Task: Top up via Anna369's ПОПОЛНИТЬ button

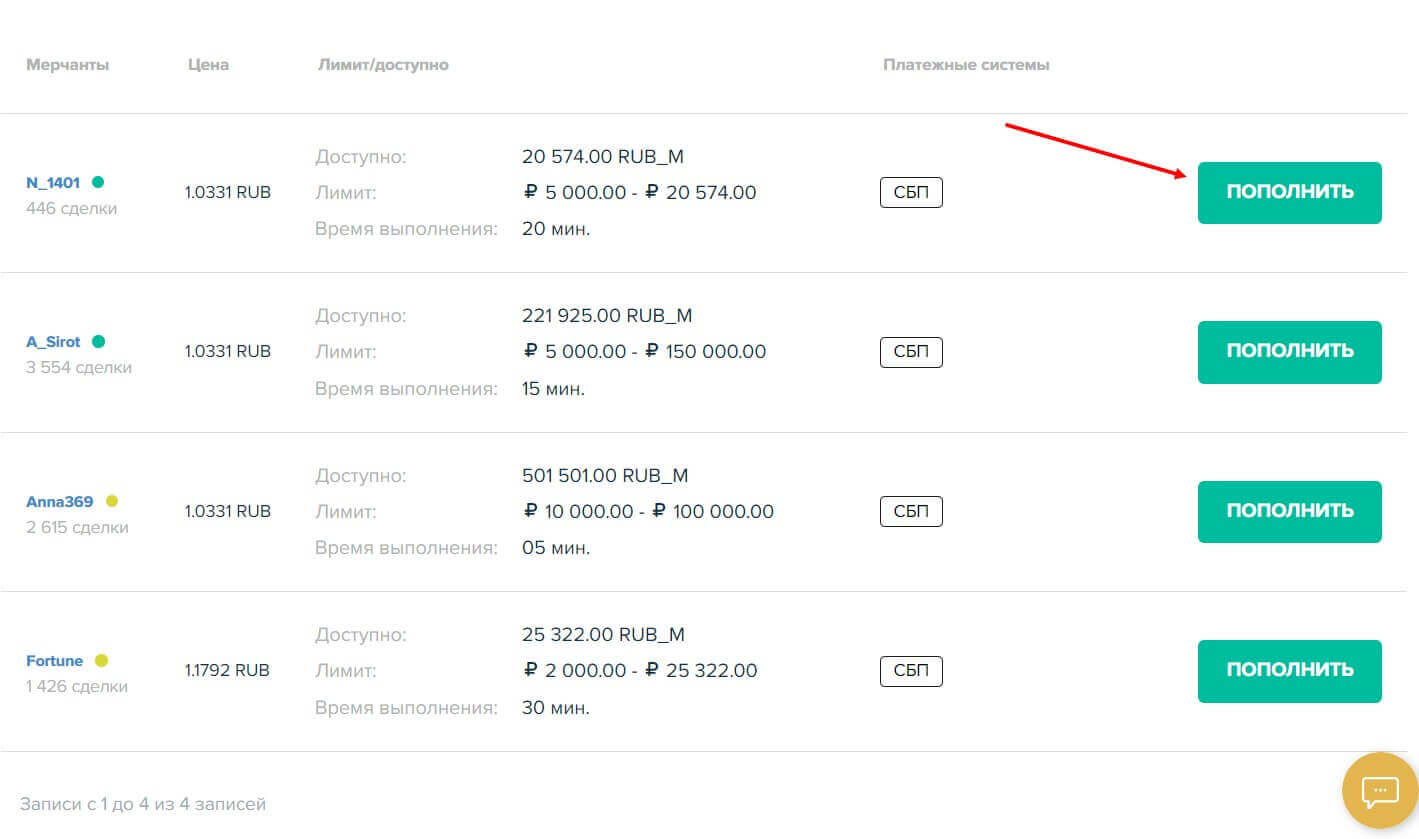Action: tap(1289, 511)
